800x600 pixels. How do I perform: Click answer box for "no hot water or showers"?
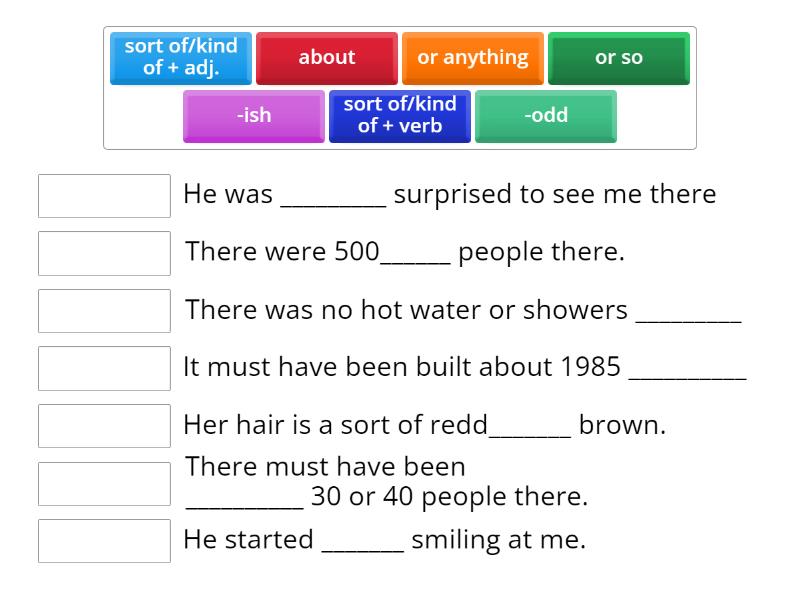(x=104, y=311)
